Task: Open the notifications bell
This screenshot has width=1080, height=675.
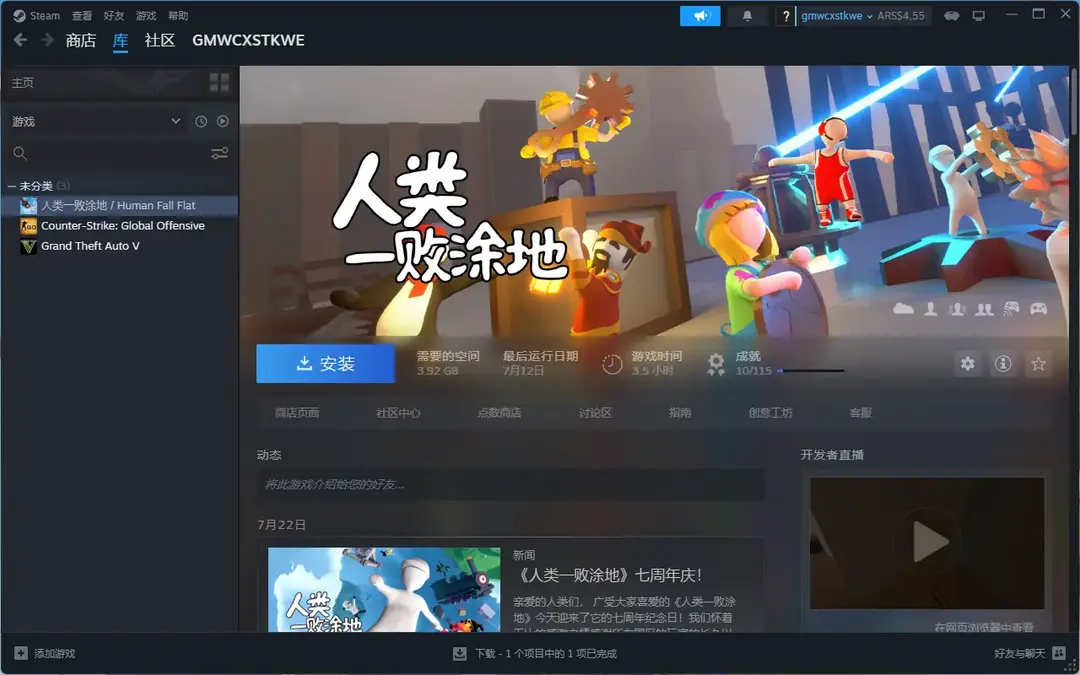Action: (747, 16)
